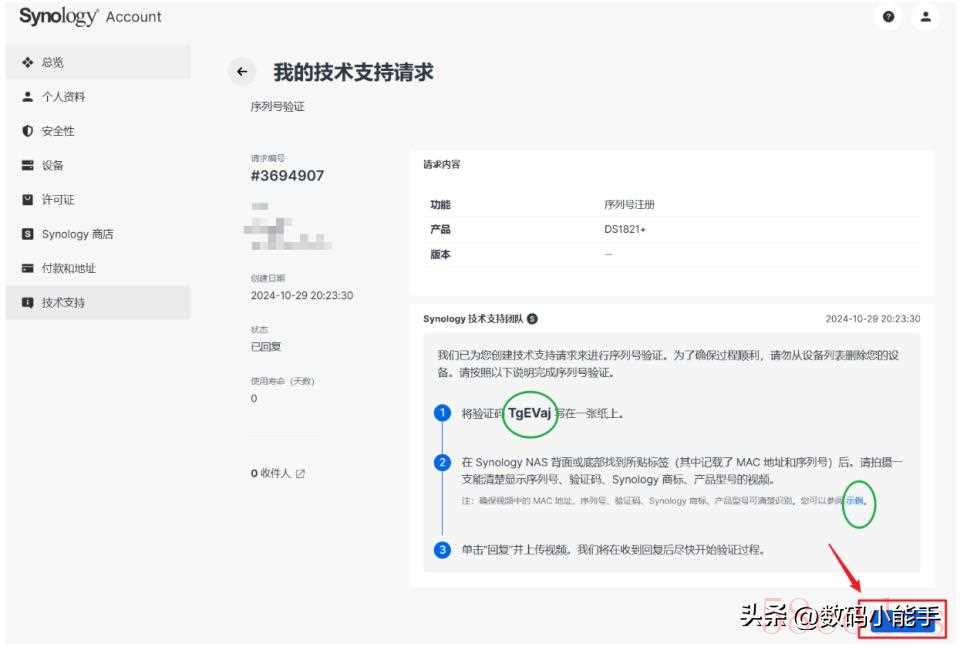Click the 序列号验证 subtitle
Viewport: 960px width, 647px height.
coord(277,107)
